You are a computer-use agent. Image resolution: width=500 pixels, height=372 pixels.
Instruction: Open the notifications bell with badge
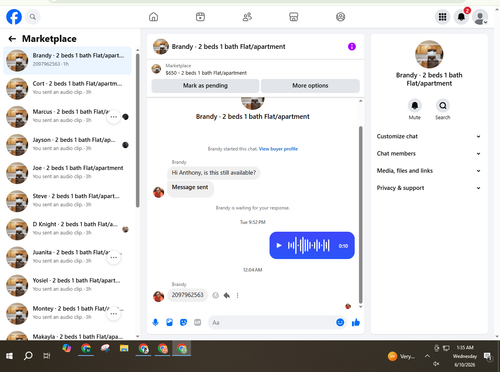(x=461, y=17)
